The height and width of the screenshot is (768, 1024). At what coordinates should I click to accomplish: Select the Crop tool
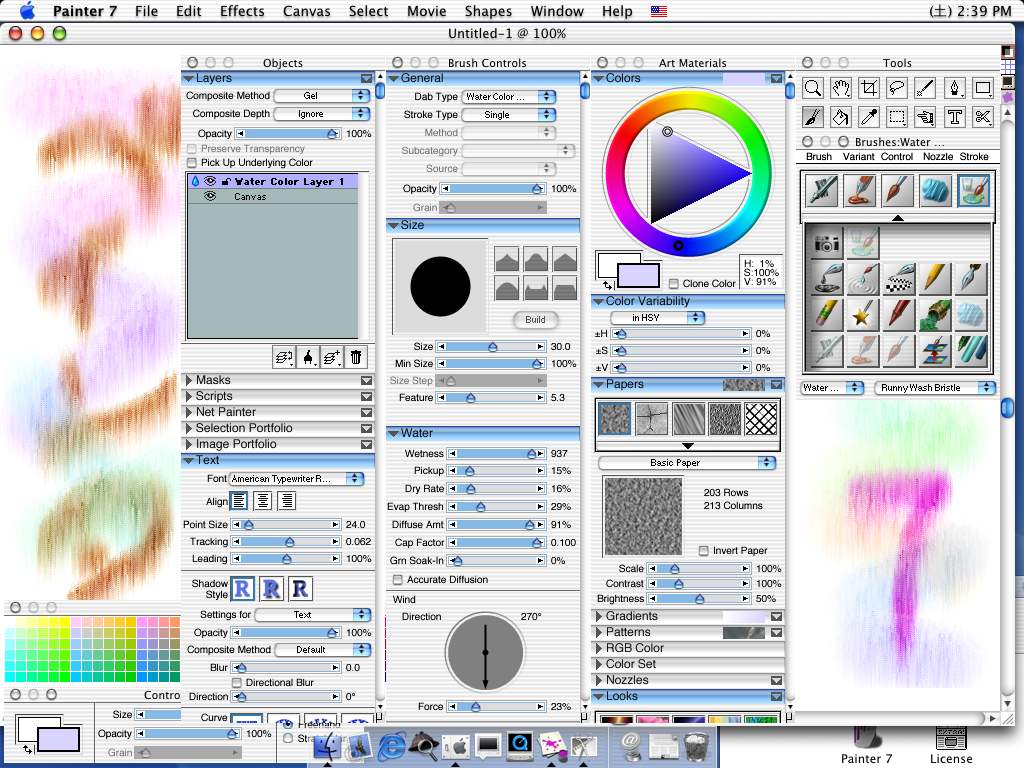(869, 88)
